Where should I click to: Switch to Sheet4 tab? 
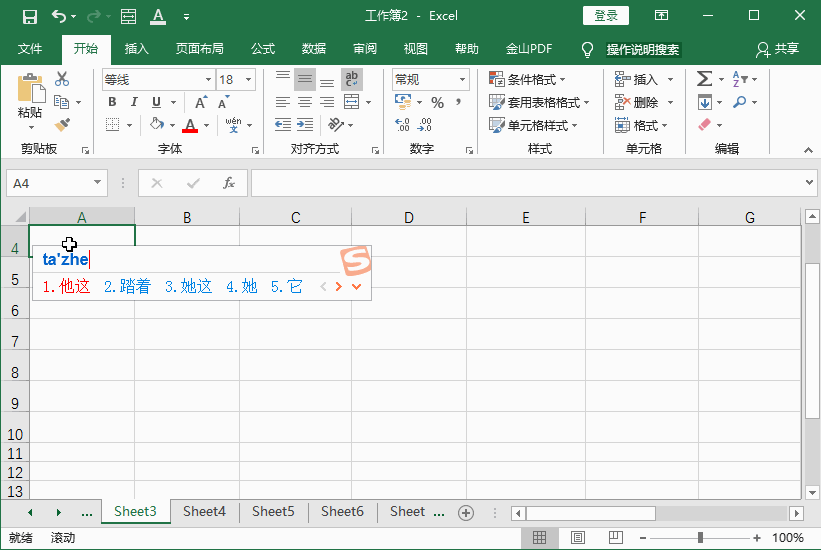pyautogui.click(x=204, y=511)
